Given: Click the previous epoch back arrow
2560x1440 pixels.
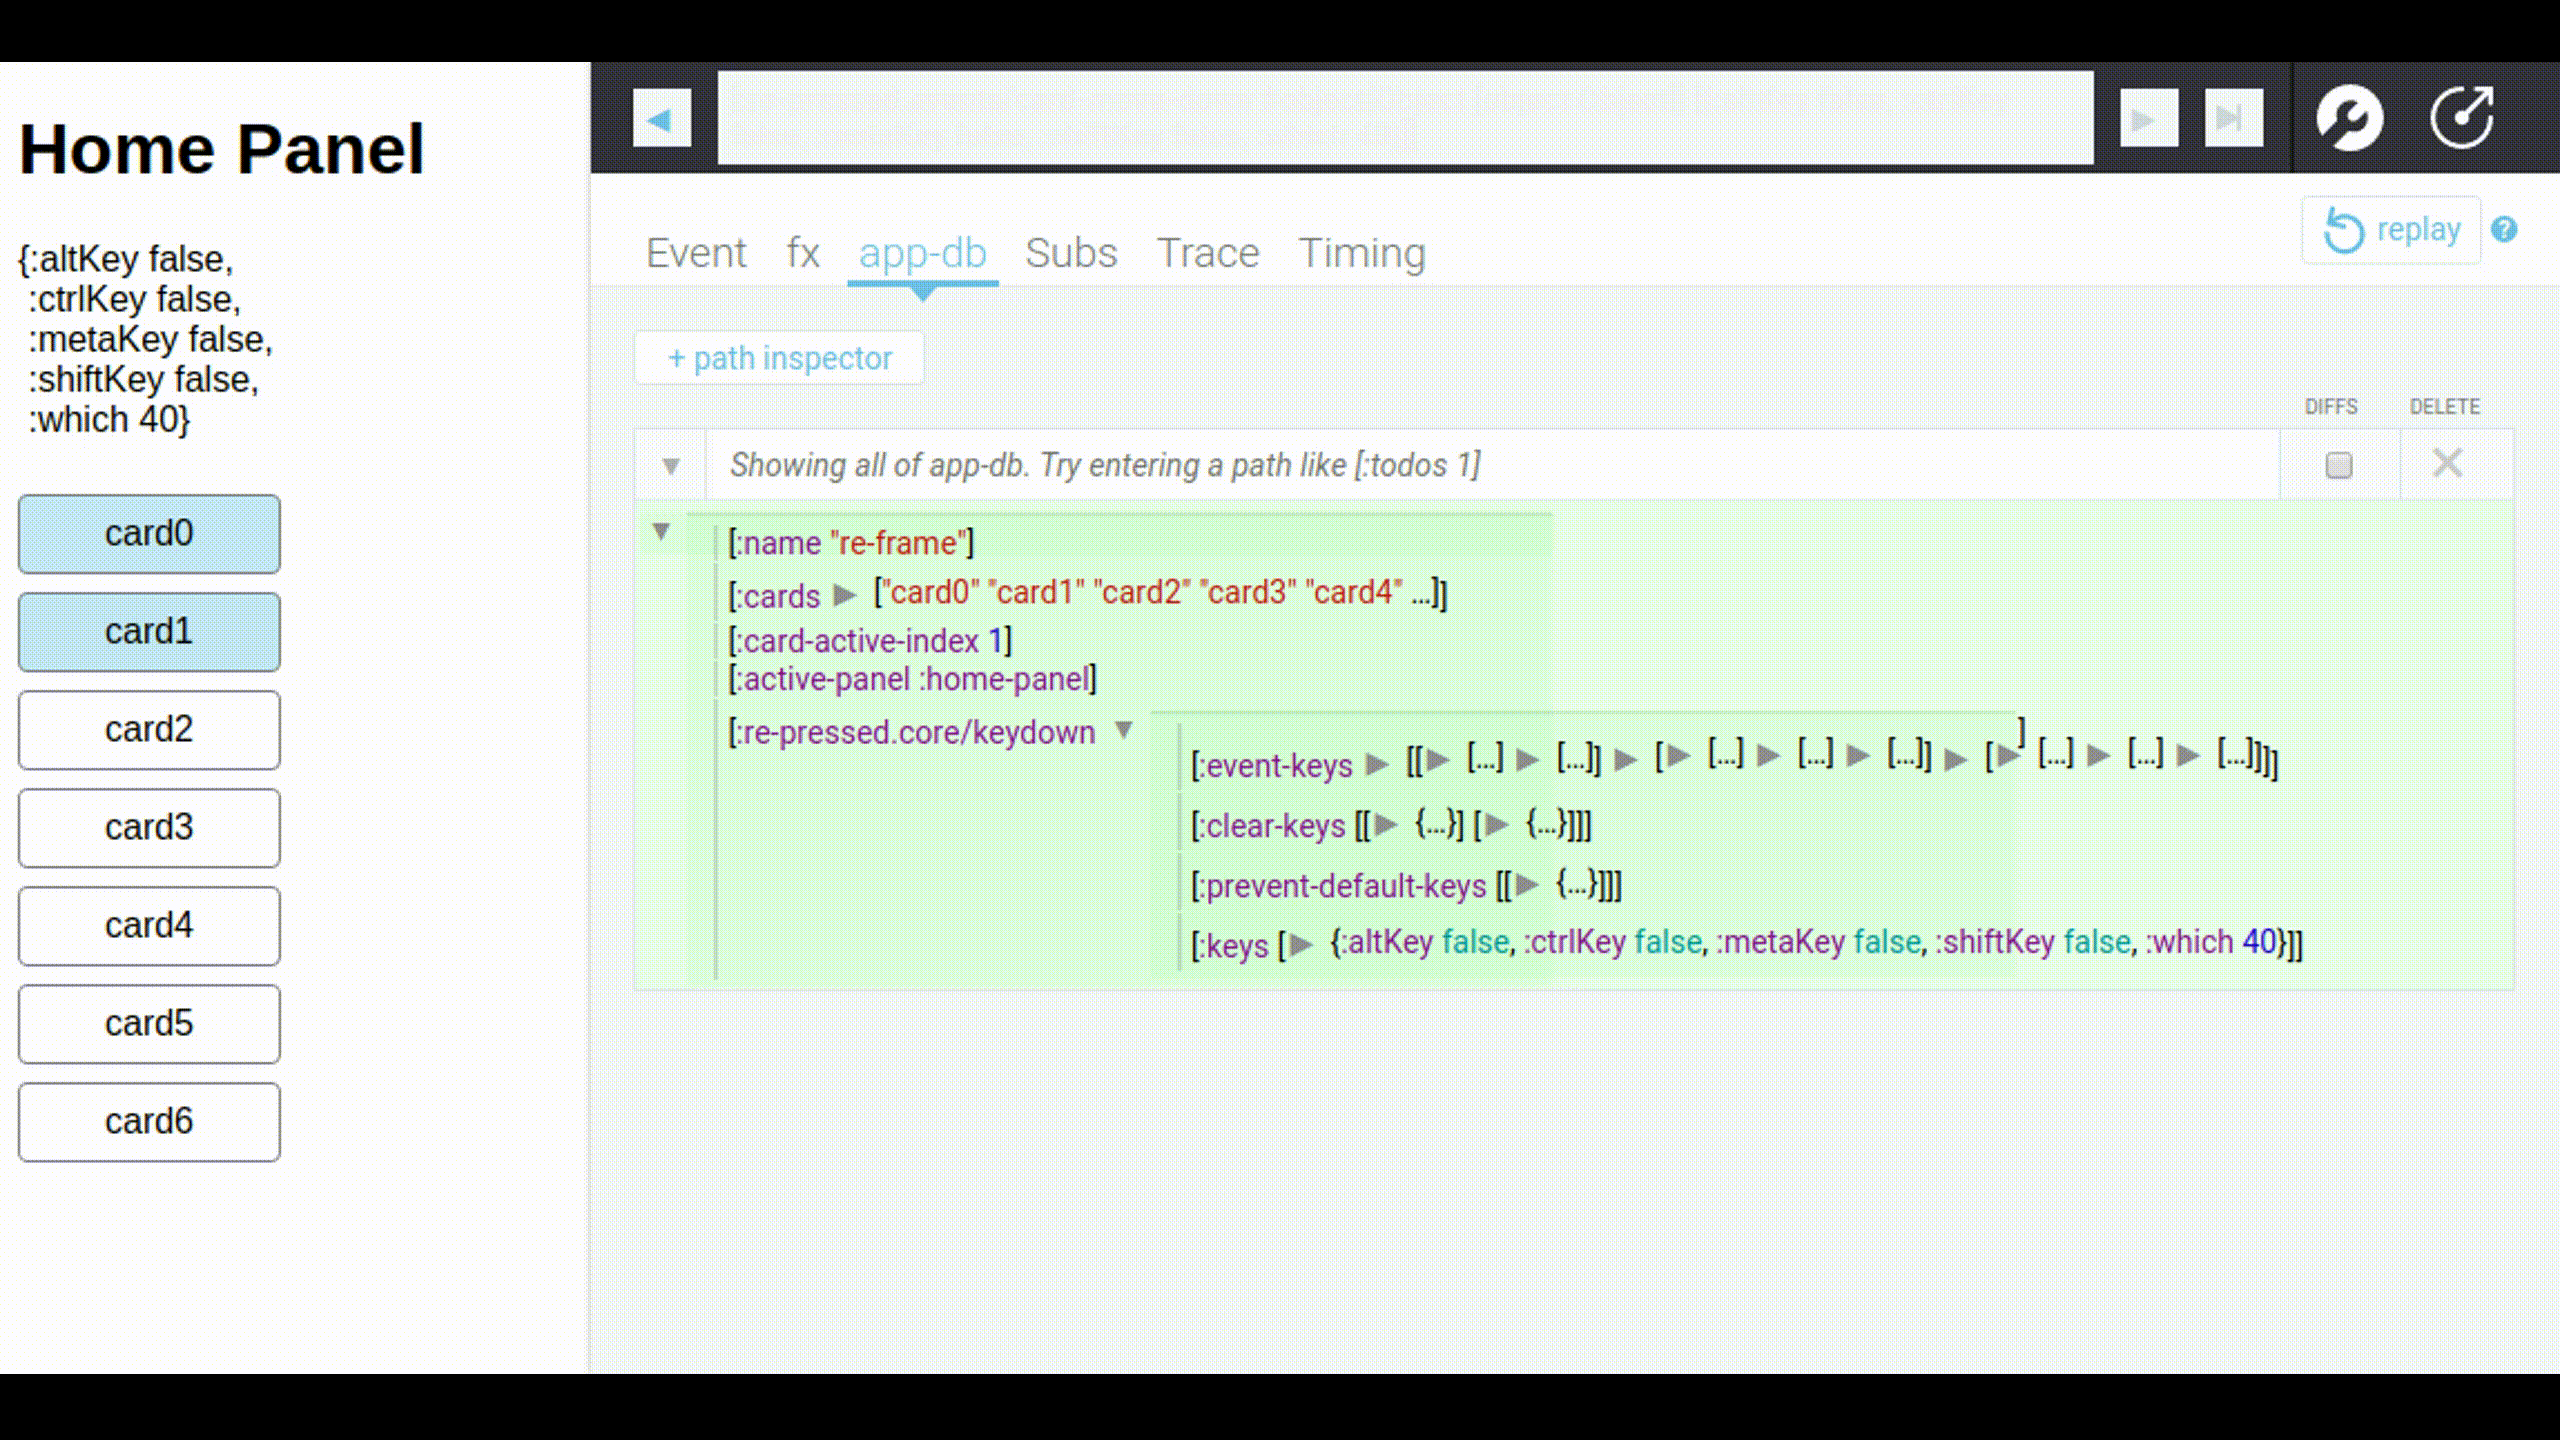Looking at the screenshot, I should pos(661,119).
